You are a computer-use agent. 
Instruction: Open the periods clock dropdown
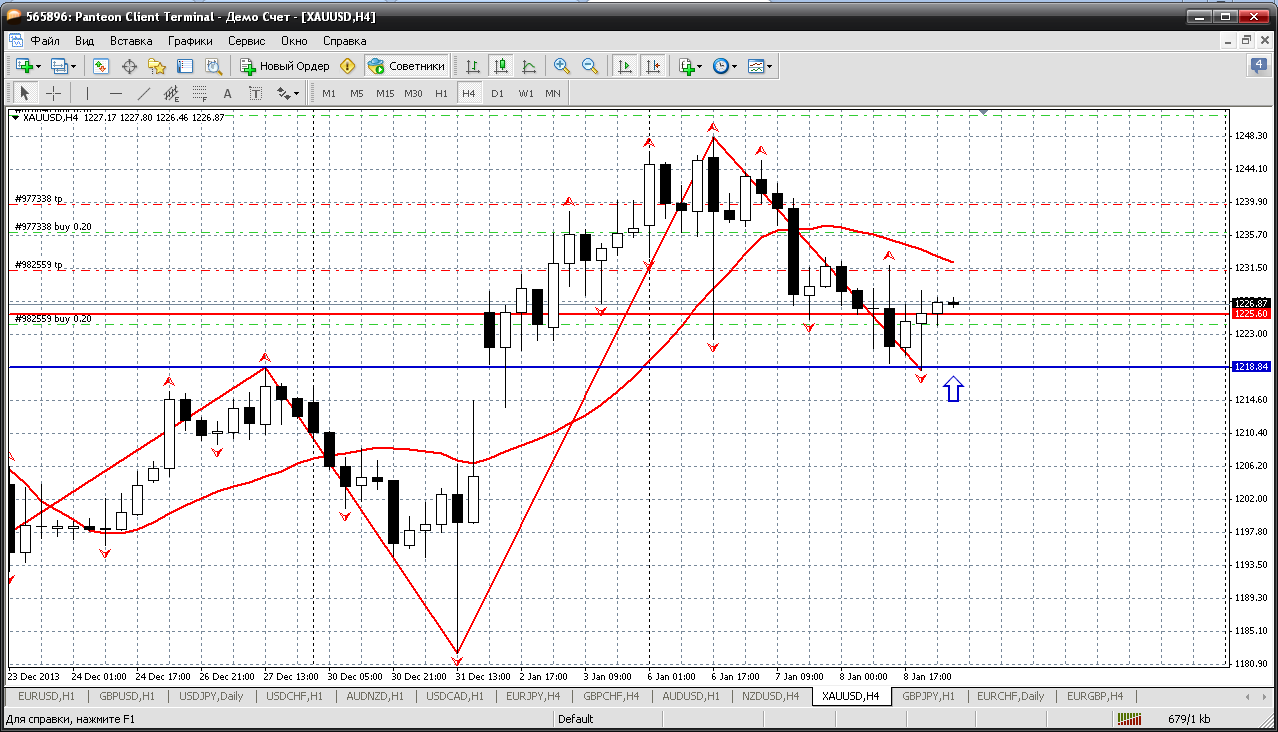[x=724, y=66]
